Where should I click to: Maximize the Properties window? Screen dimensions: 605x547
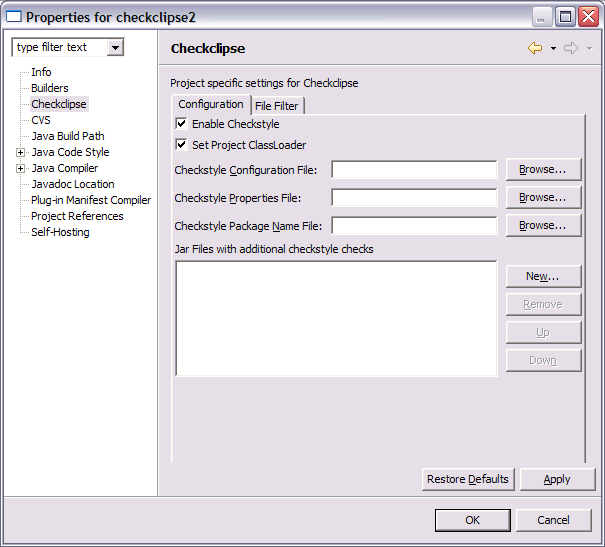(565, 17)
